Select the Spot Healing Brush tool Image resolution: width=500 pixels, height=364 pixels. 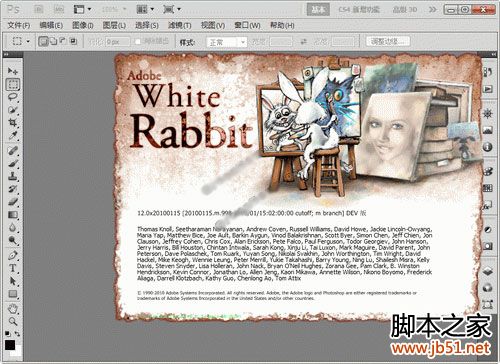[x=13, y=151]
